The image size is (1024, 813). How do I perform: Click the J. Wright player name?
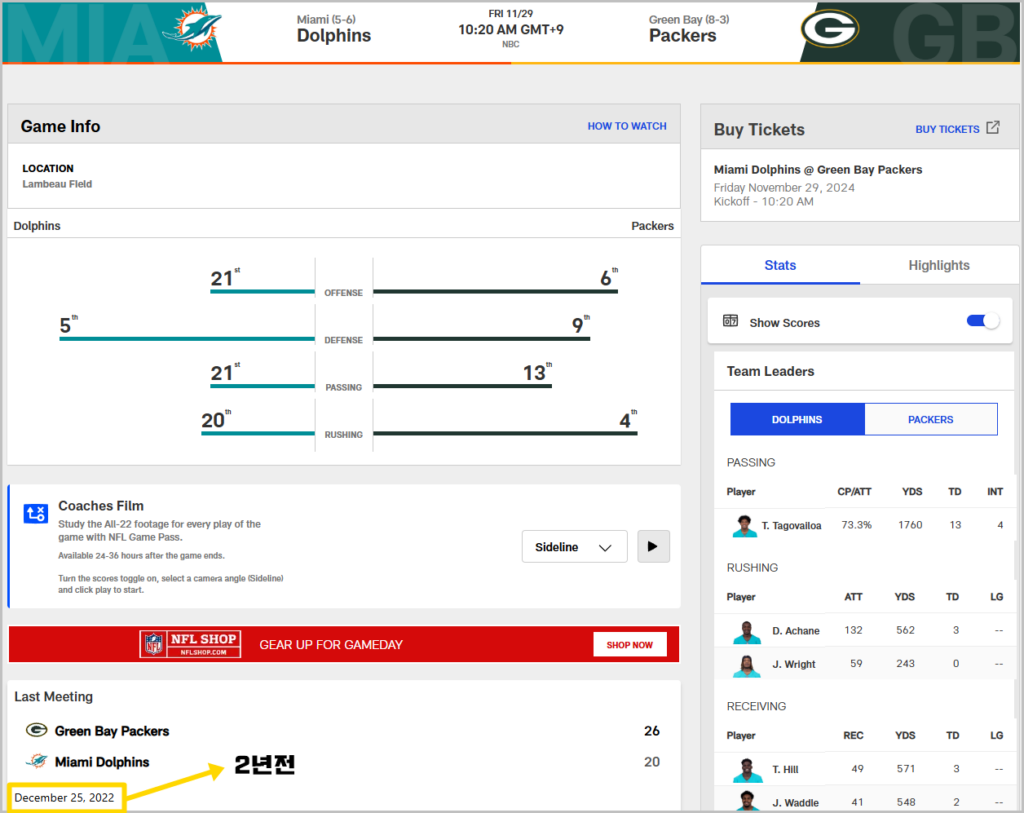pos(794,664)
